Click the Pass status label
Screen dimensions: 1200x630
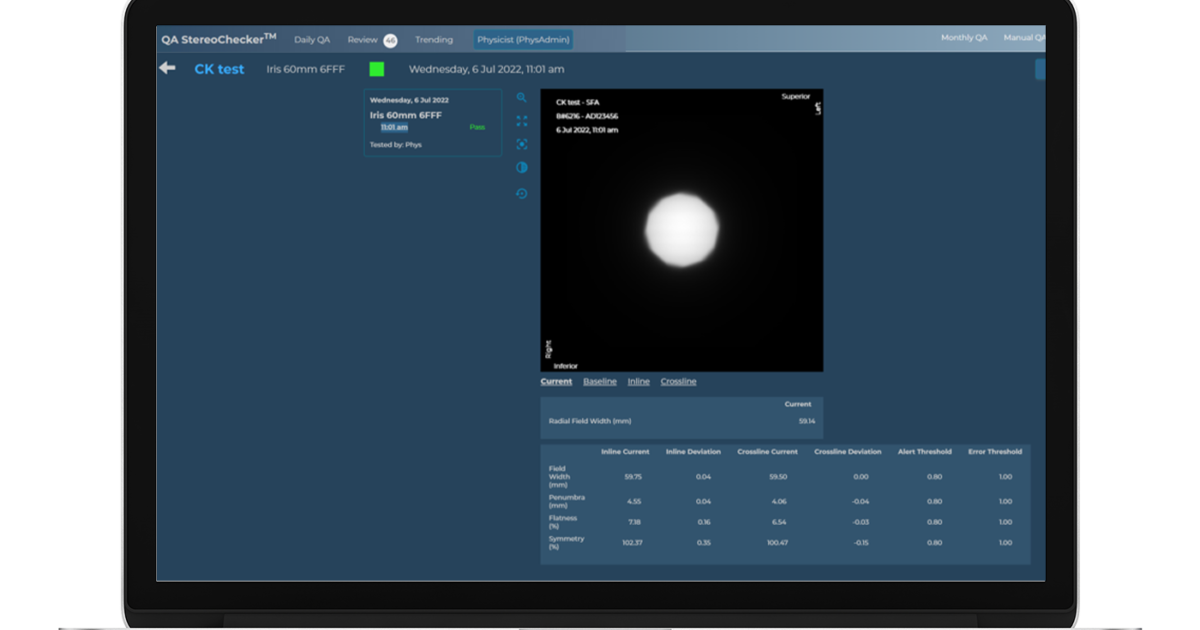pyautogui.click(x=477, y=125)
